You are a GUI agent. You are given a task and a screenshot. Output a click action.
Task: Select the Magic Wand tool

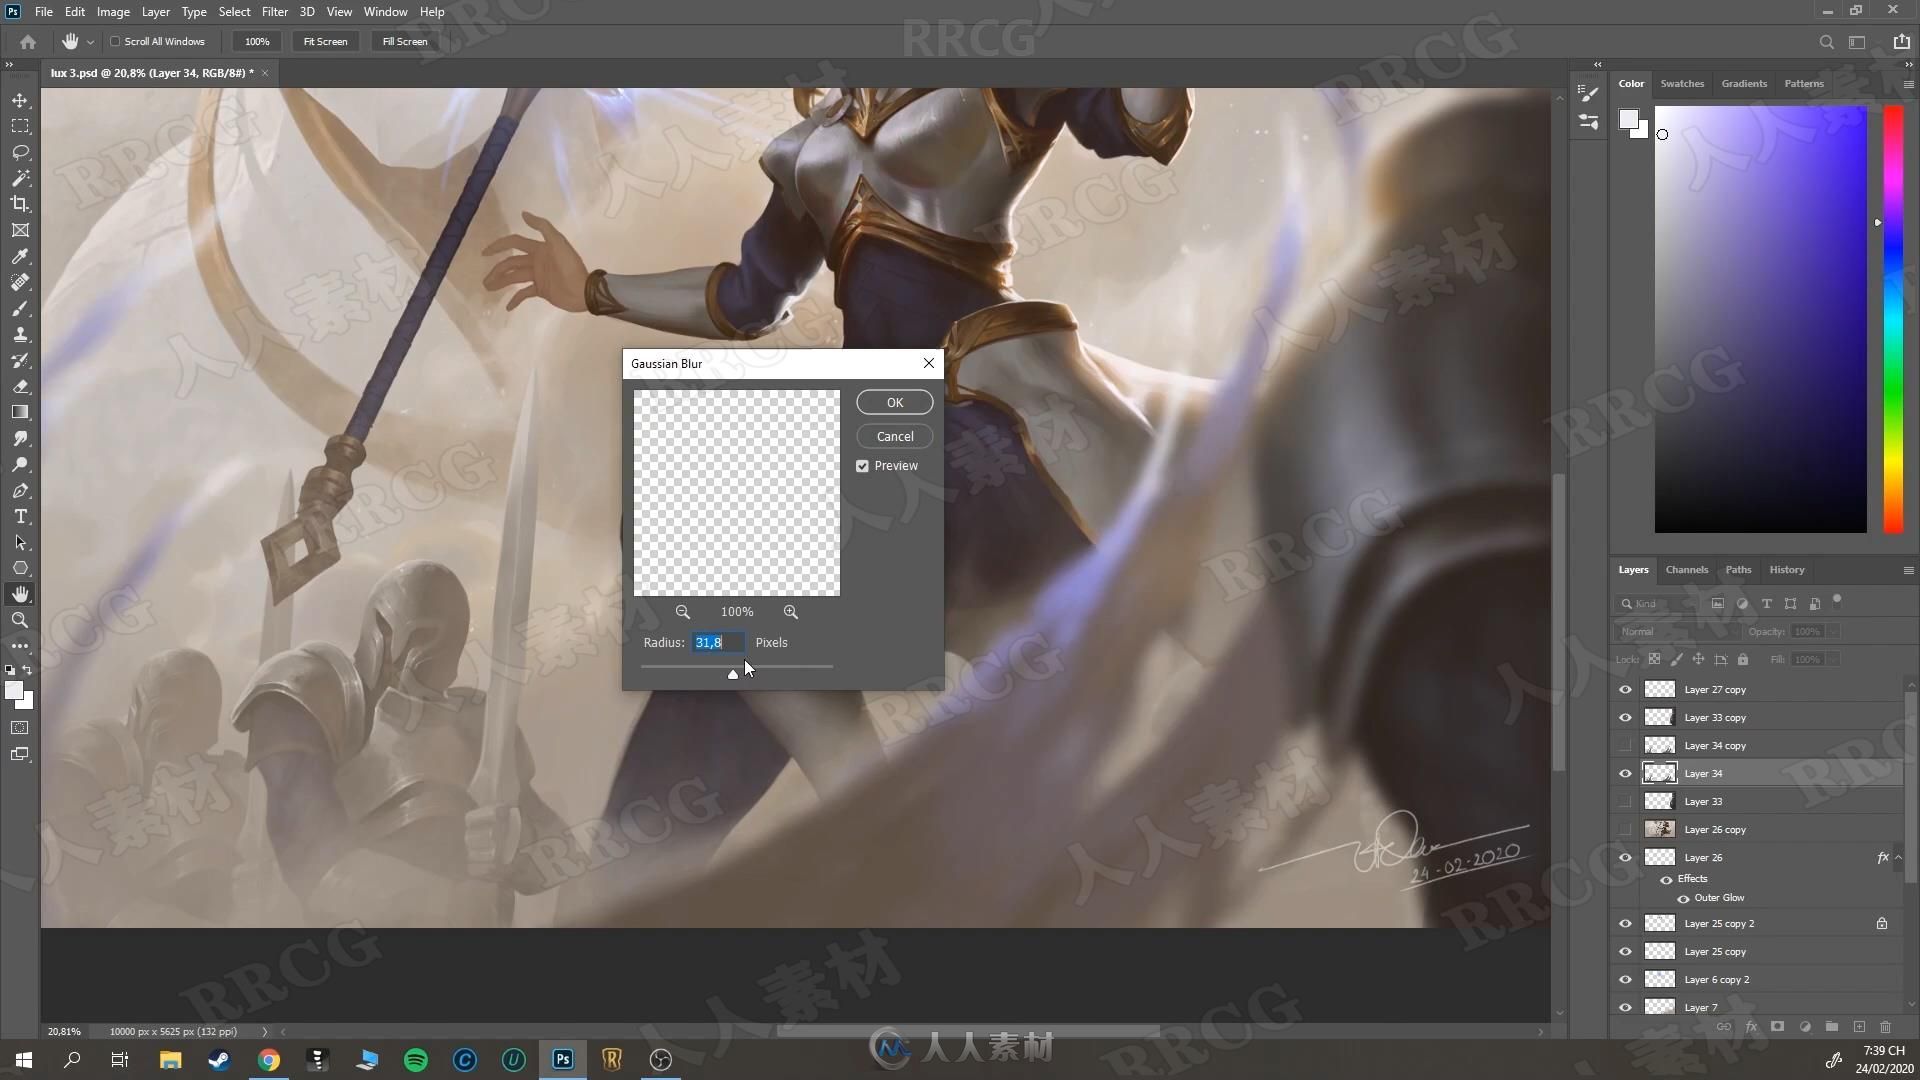(20, 178)
